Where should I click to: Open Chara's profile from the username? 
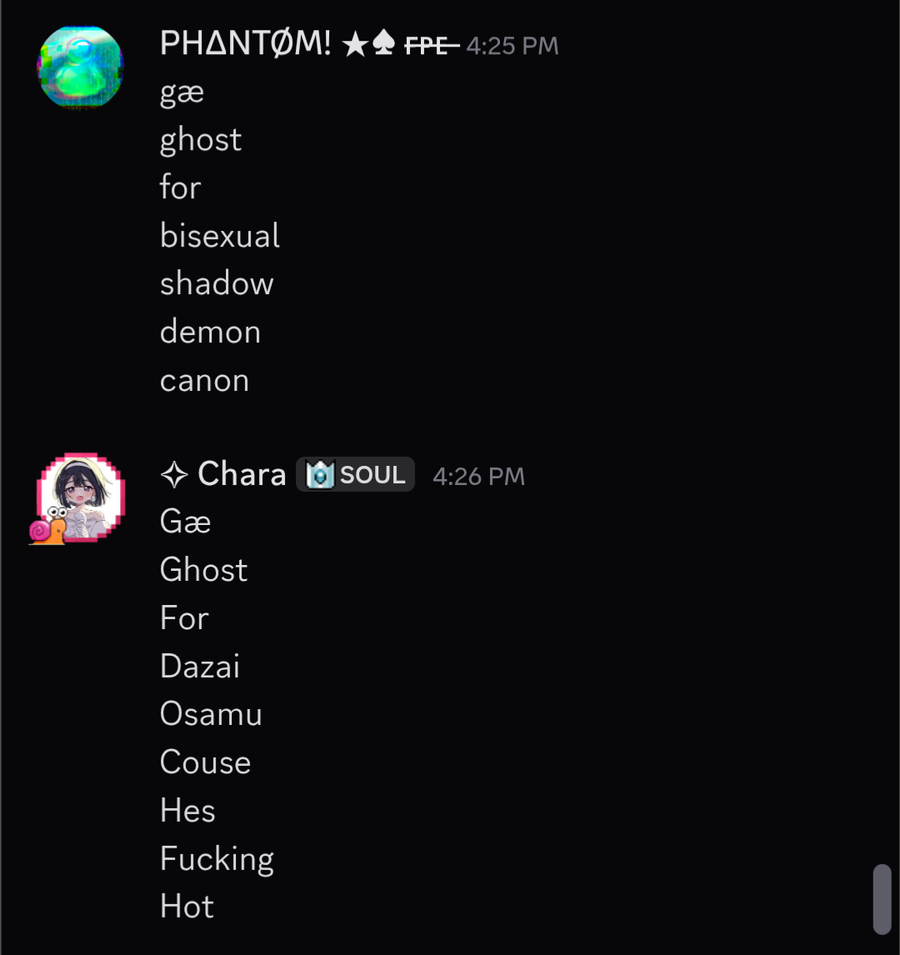(x=242, y=474)
